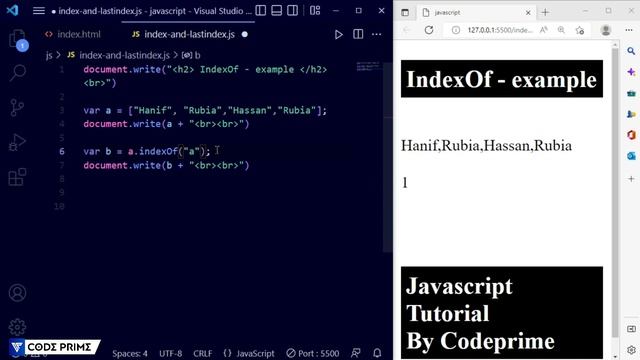
Task: Open editor More Actions ellipsis
Action: (x=376, y=34)
